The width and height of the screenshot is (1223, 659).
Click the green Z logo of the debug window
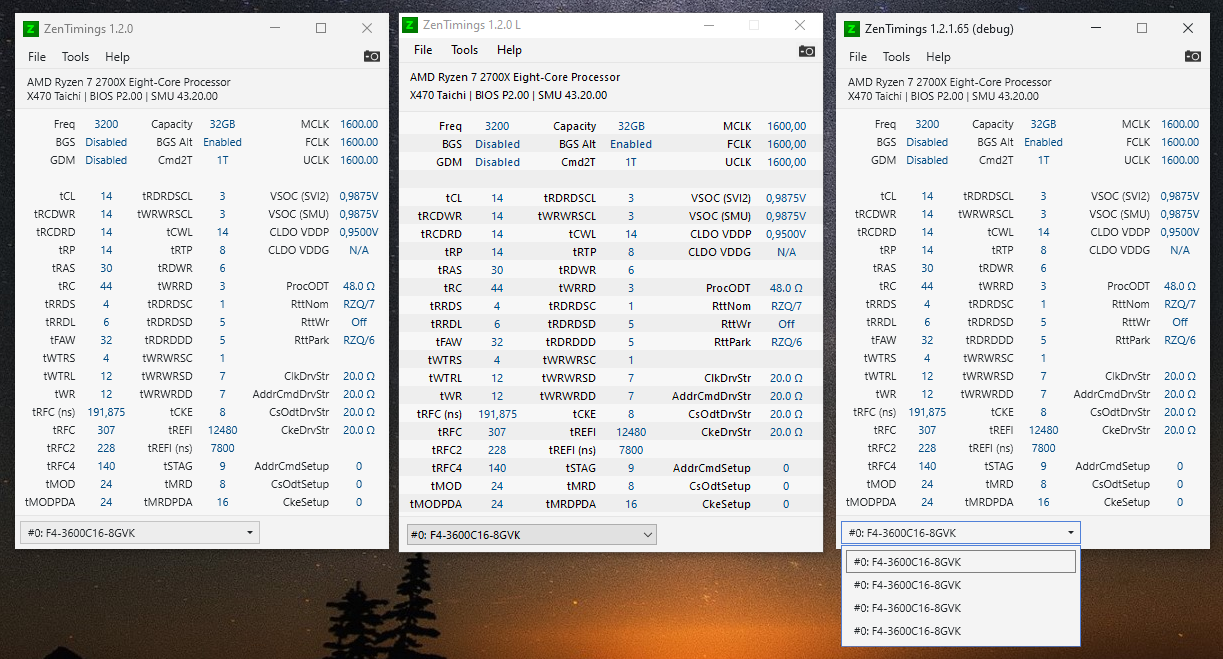(x=853, y=29)
